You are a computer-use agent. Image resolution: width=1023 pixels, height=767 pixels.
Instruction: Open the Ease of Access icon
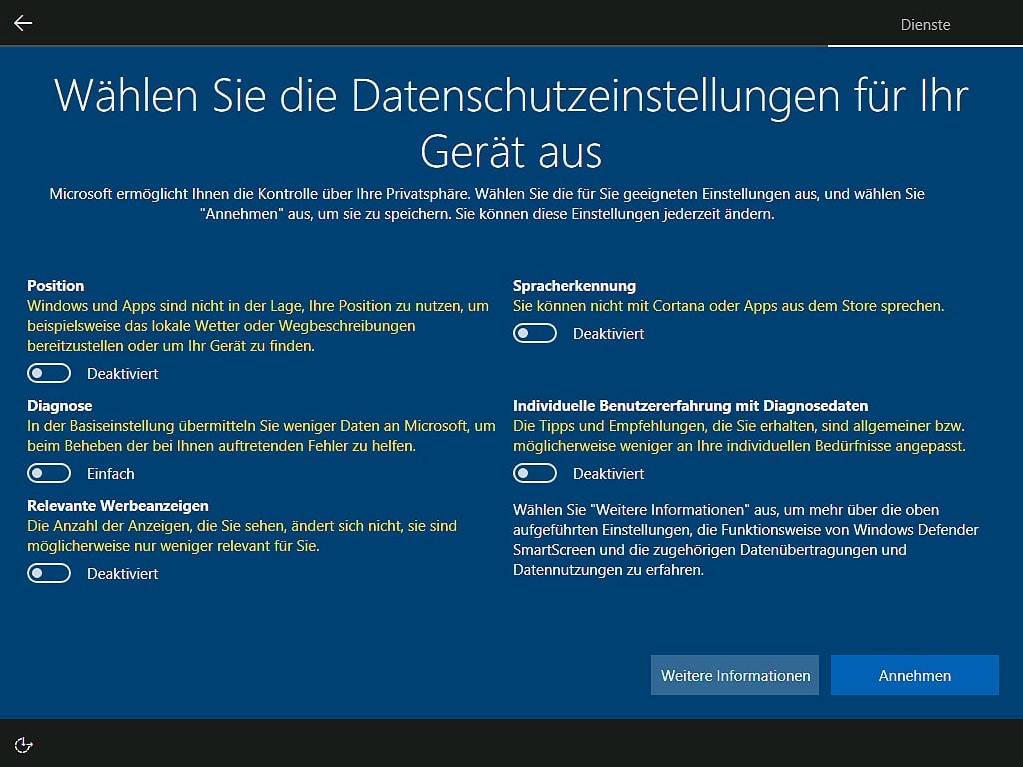coord(23,744)
